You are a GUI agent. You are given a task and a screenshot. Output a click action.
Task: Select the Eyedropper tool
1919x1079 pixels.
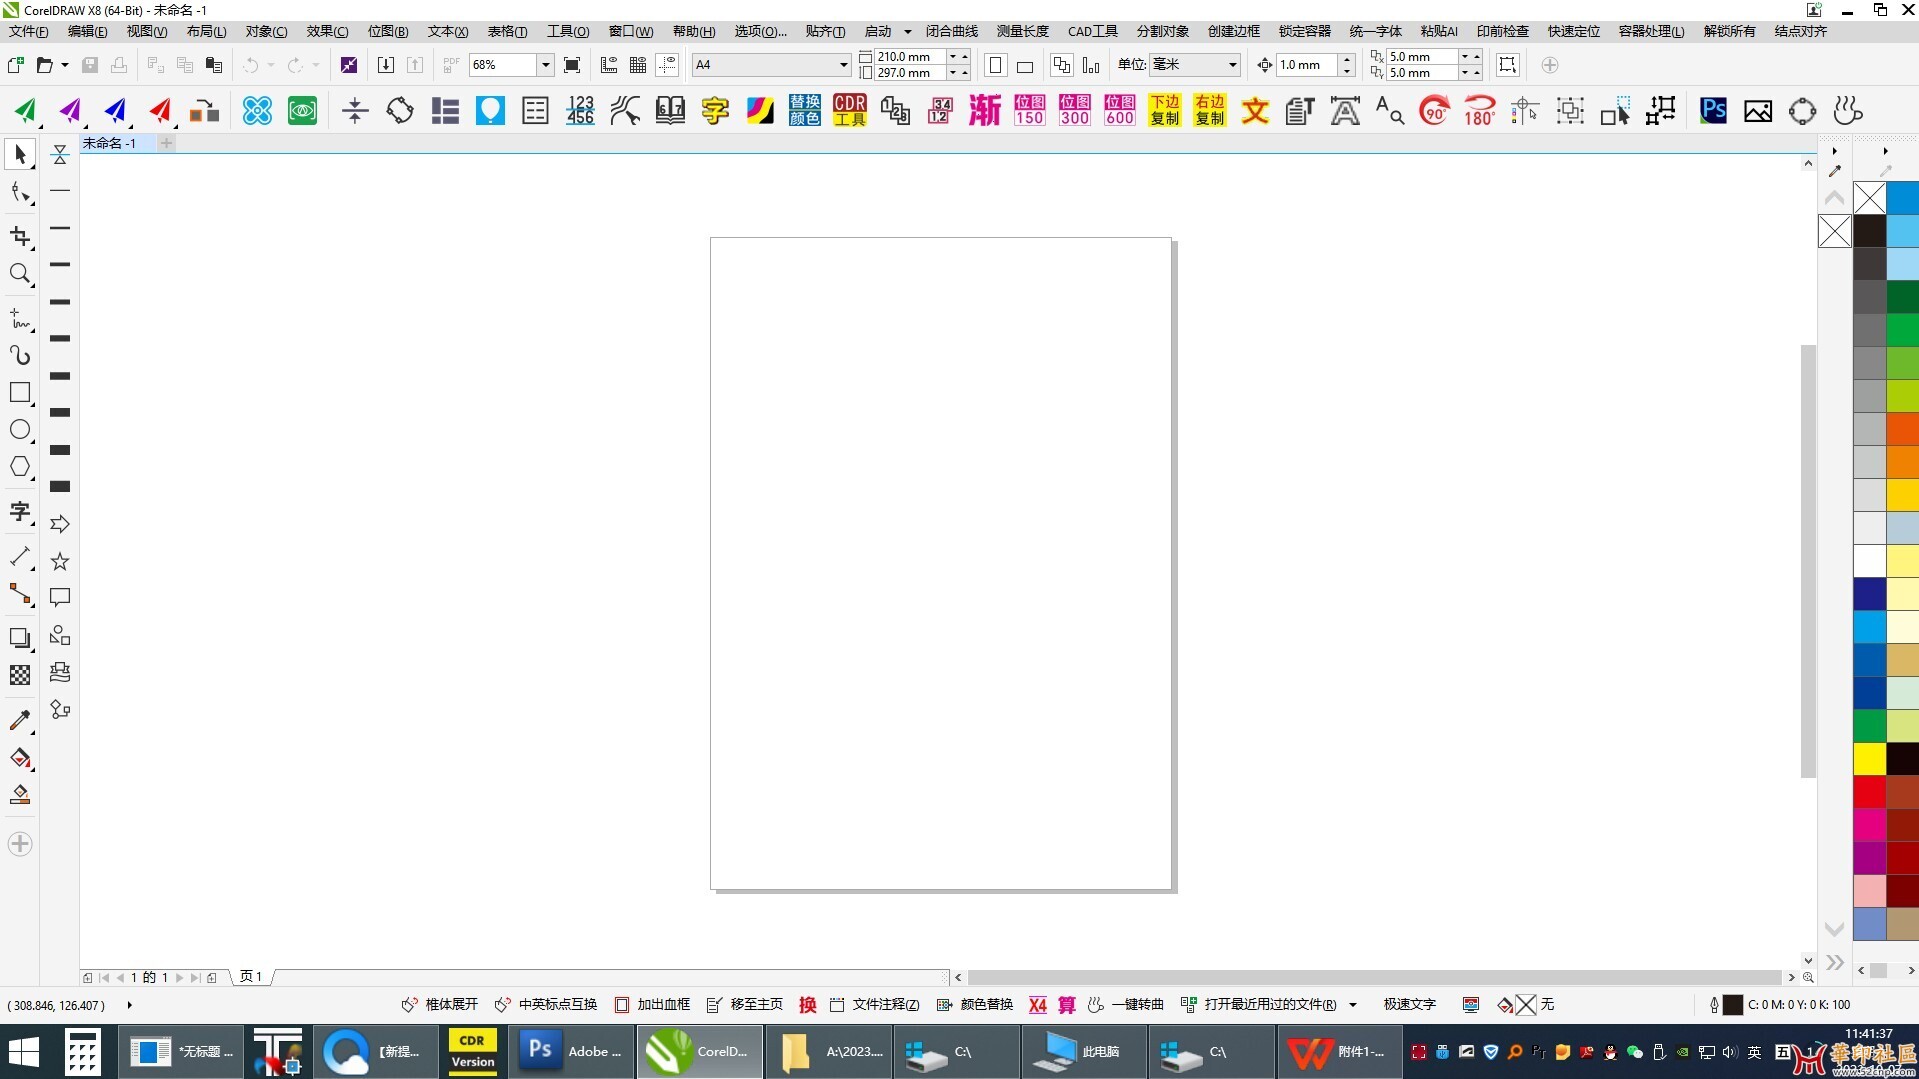pyautogui.click(x=20, y=720)
